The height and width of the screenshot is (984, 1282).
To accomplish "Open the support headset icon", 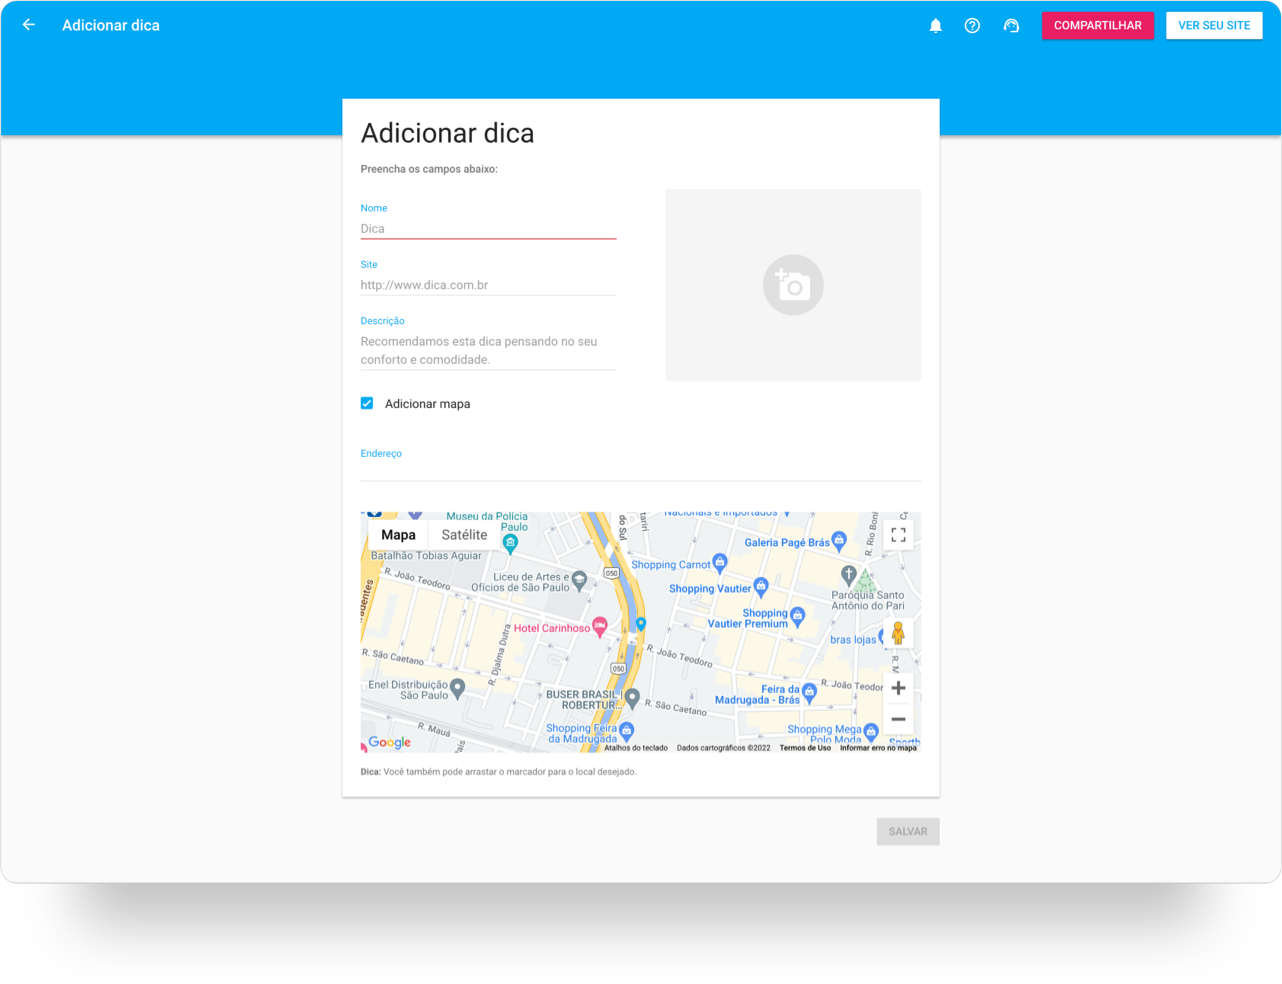I will (1011, 26).
